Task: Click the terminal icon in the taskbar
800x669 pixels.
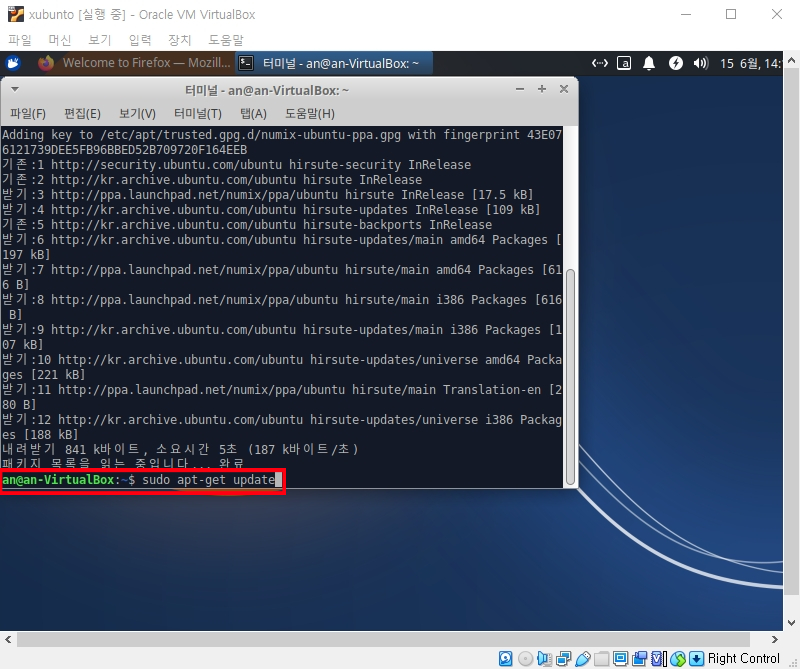Action: [x=246, y=63]
